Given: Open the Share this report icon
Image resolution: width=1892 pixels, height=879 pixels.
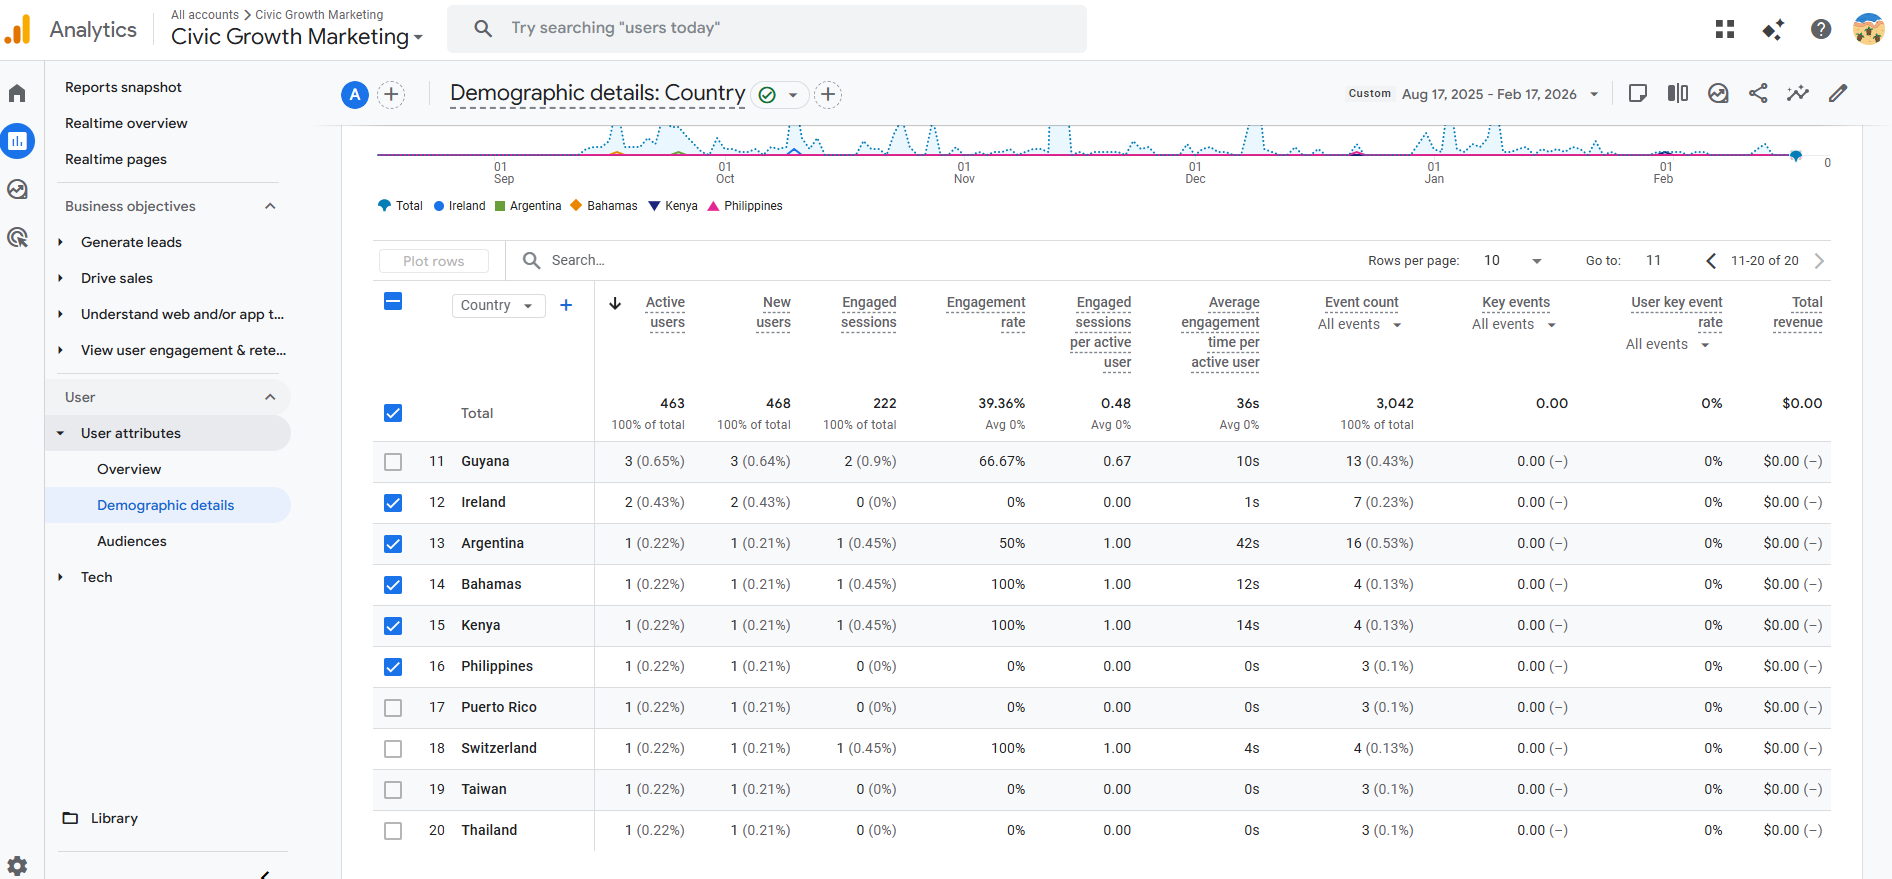Looking at the screenshot, I should [x=1758, y=93].
